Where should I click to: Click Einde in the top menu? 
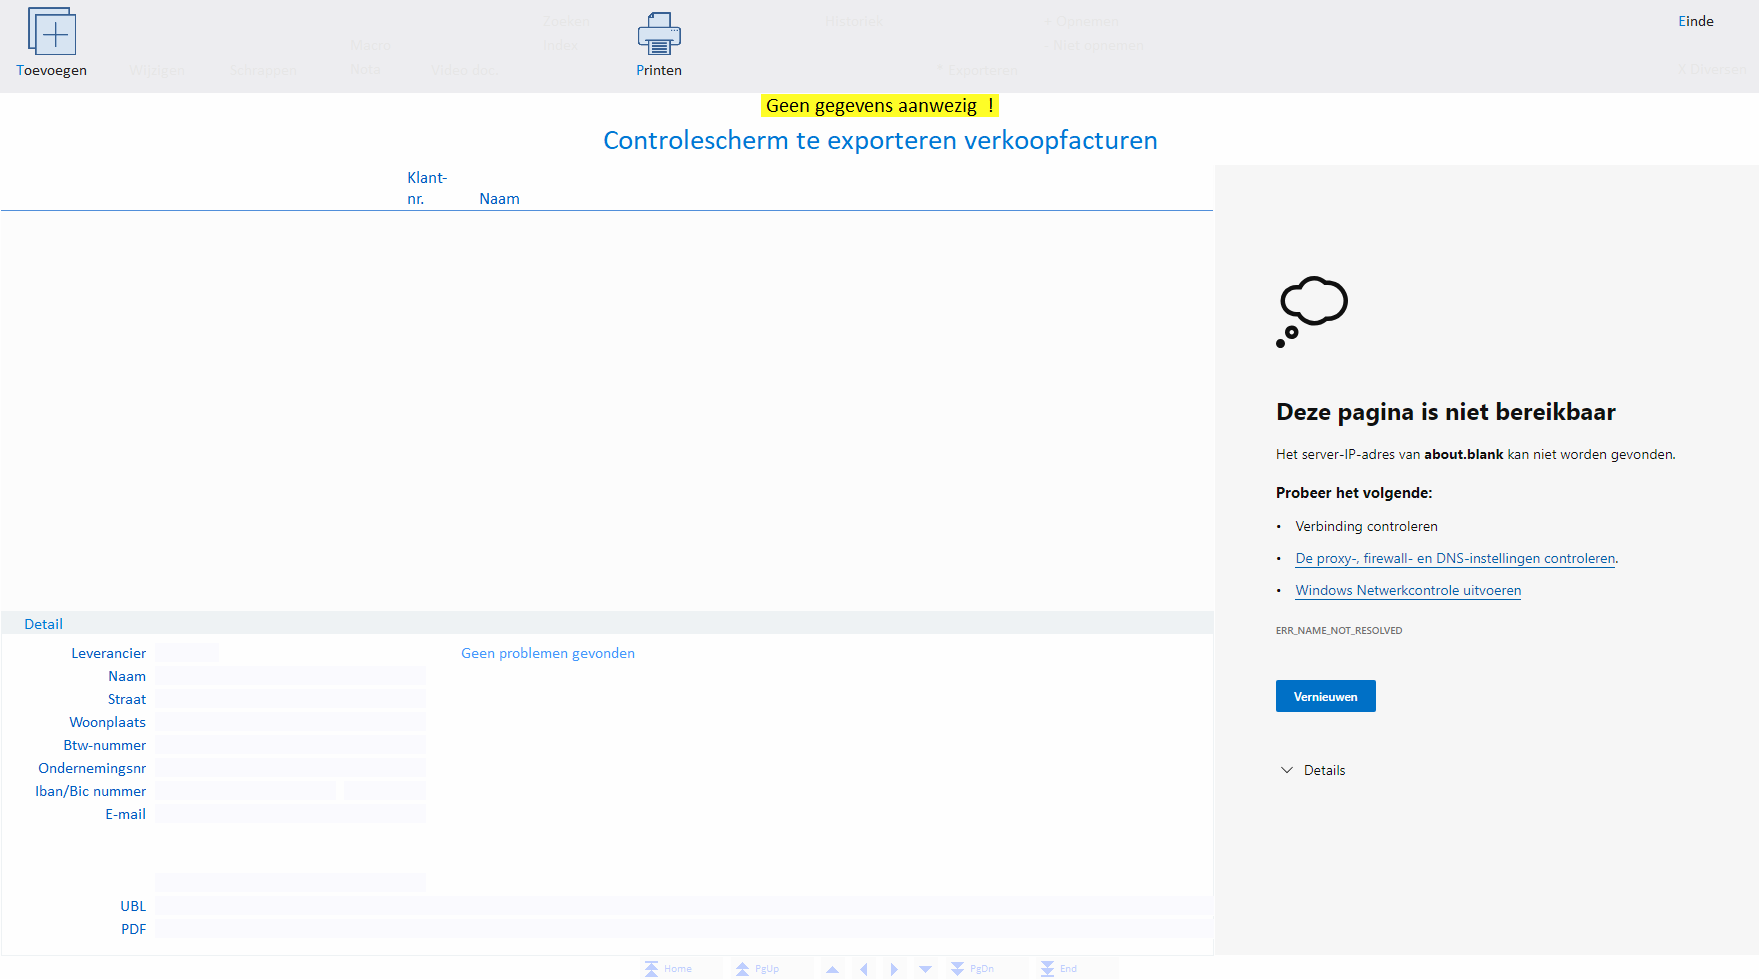tap(1695, 21)
